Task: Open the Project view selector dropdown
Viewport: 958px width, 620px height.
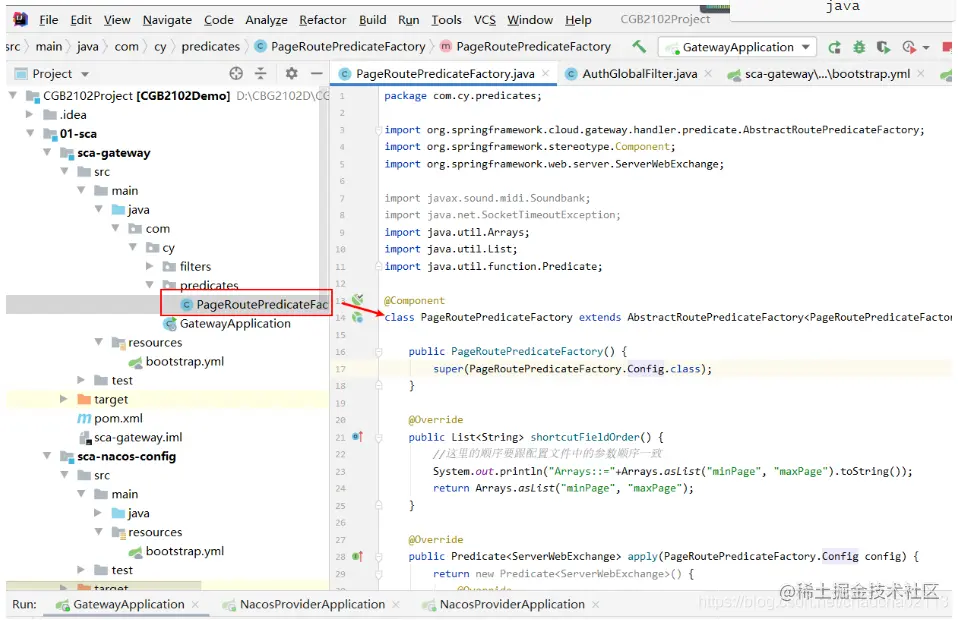Action: click(85, 74)
